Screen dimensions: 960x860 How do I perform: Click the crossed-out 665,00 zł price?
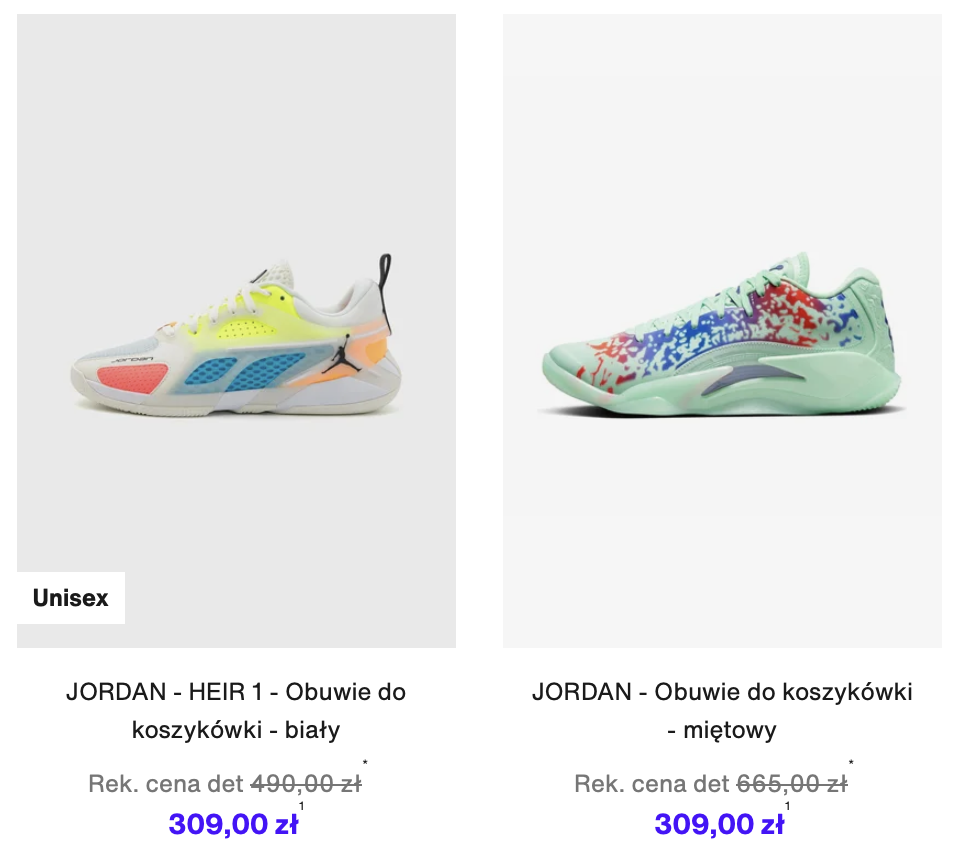pyautogui.click(x=792, y=783)
